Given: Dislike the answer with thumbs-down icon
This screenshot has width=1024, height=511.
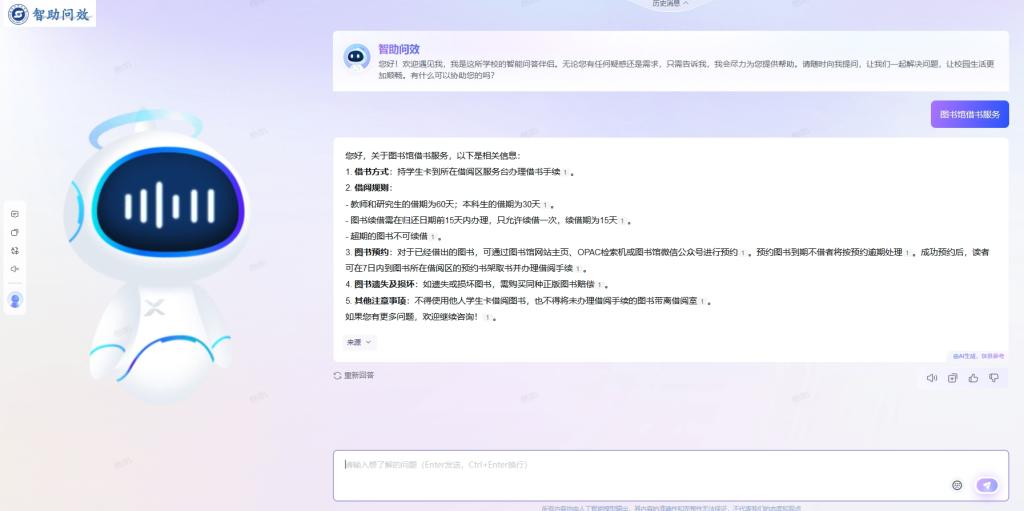Looking at the screenshot, I should (x=994, y=378).
